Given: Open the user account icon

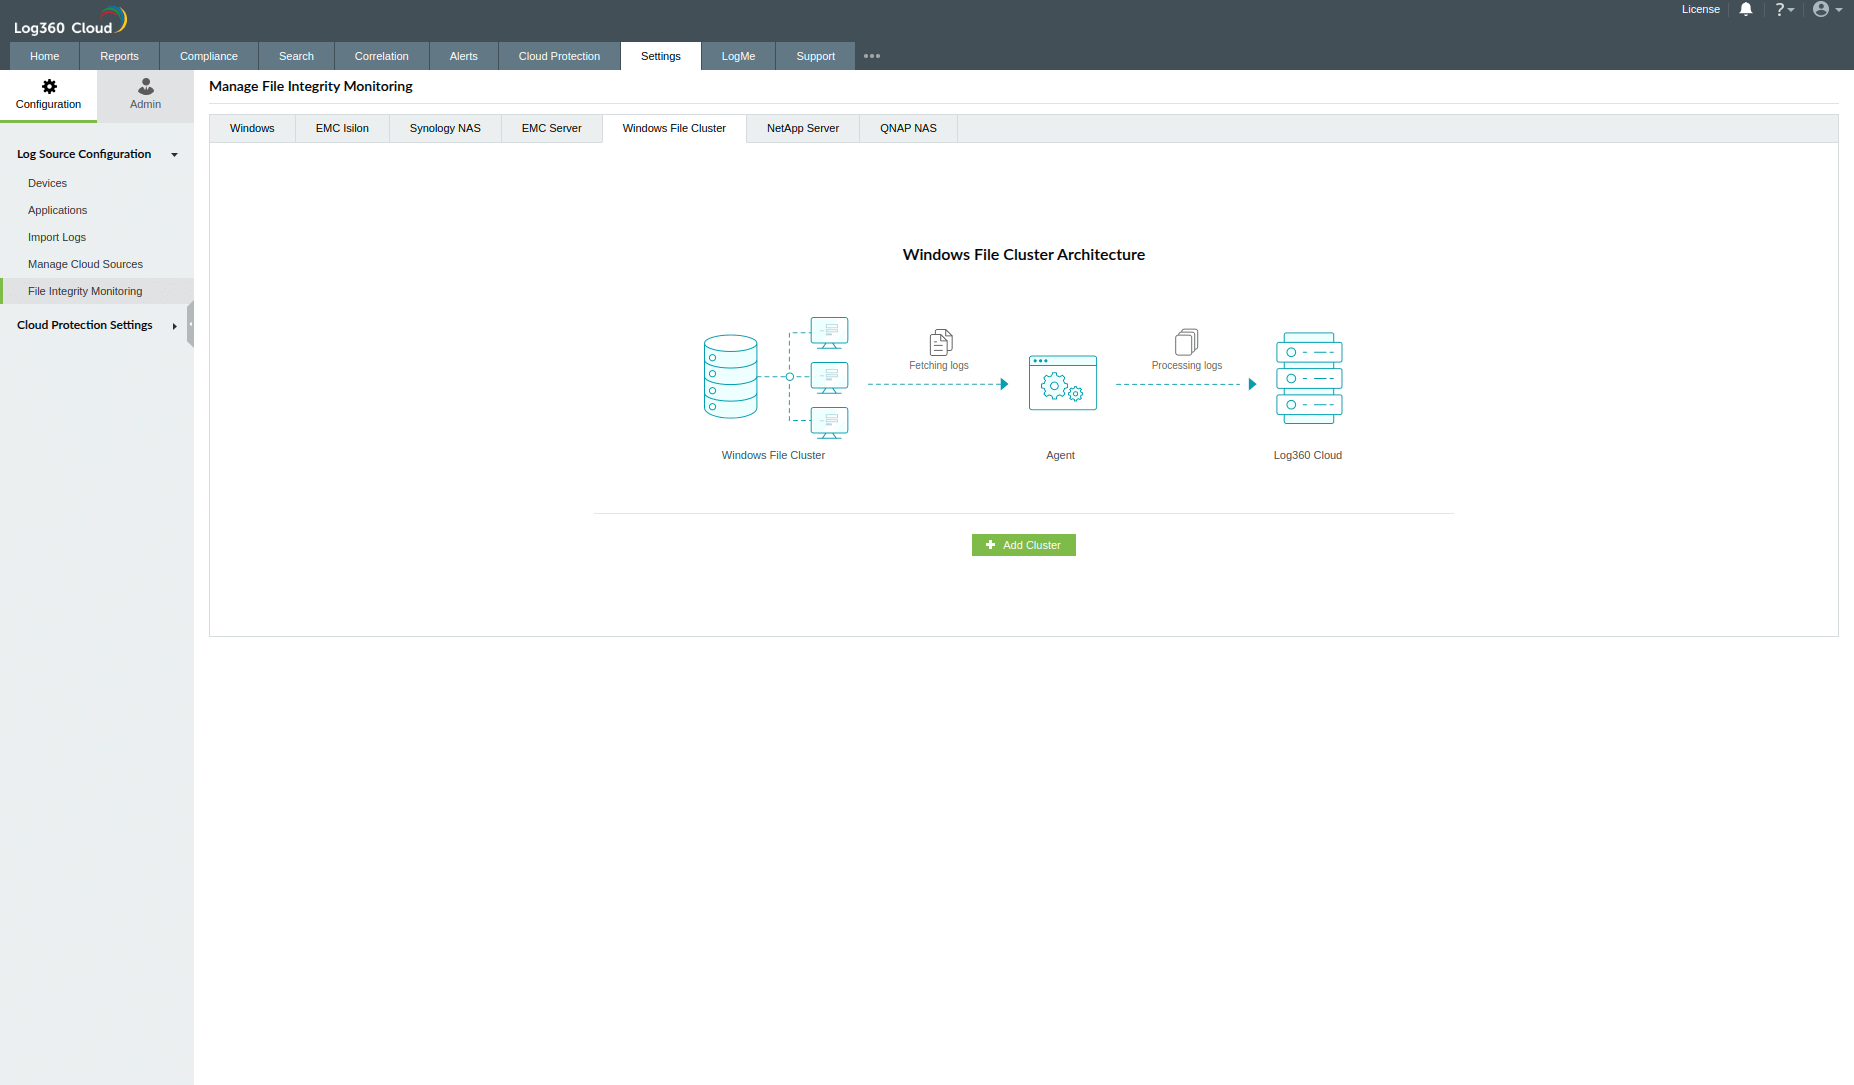Looking at the screenshot, I should coord(1822,9).
